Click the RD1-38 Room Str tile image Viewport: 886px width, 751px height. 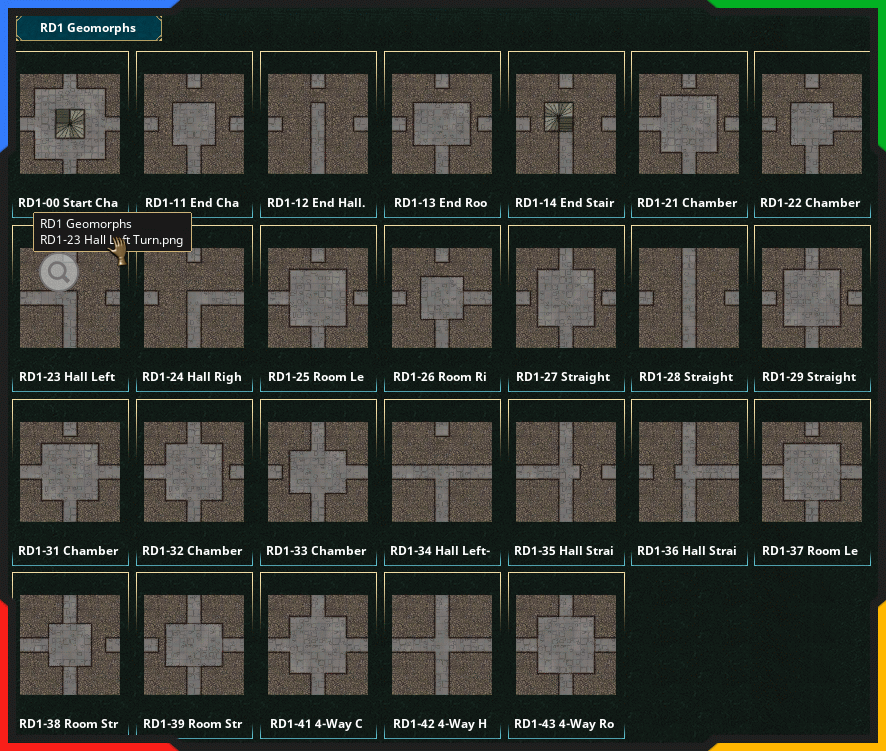[x=70, y=645]
